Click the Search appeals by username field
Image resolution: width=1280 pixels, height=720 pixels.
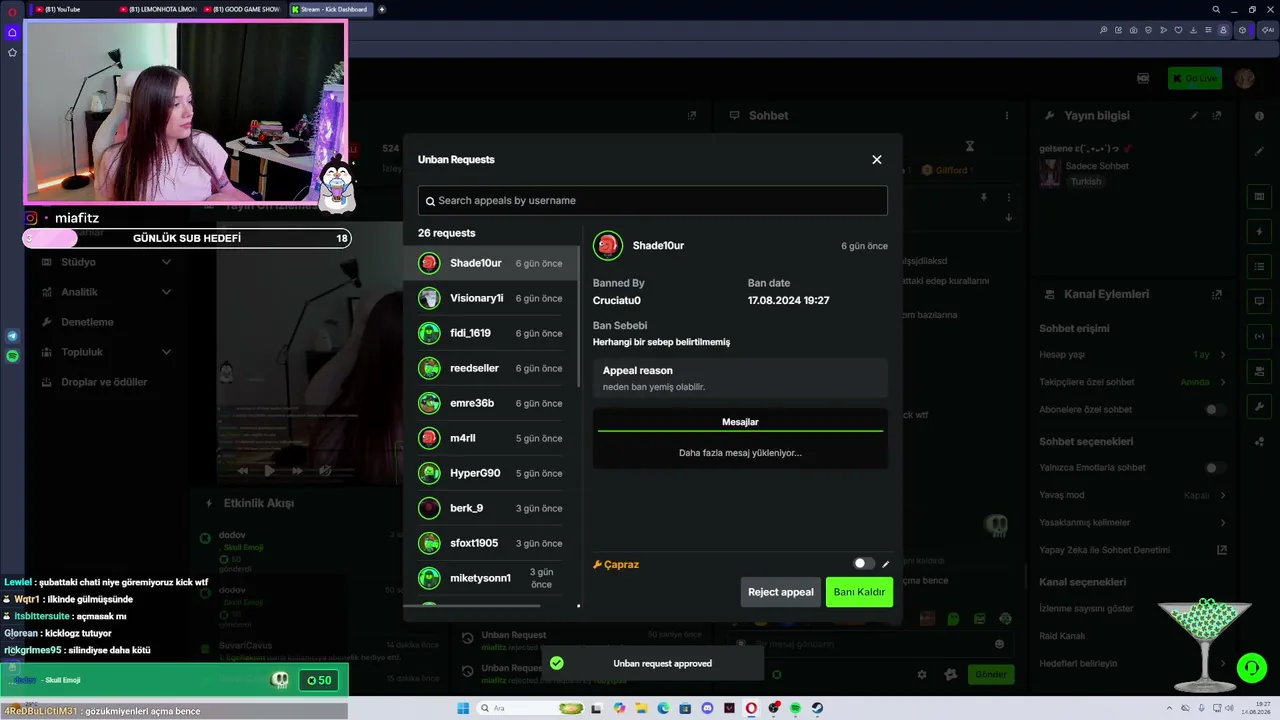coord(652,200)
